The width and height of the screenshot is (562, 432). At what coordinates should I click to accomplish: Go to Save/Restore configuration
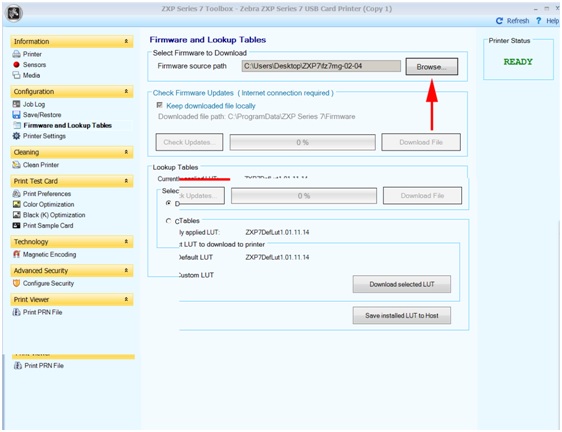[x=42, y=115]
